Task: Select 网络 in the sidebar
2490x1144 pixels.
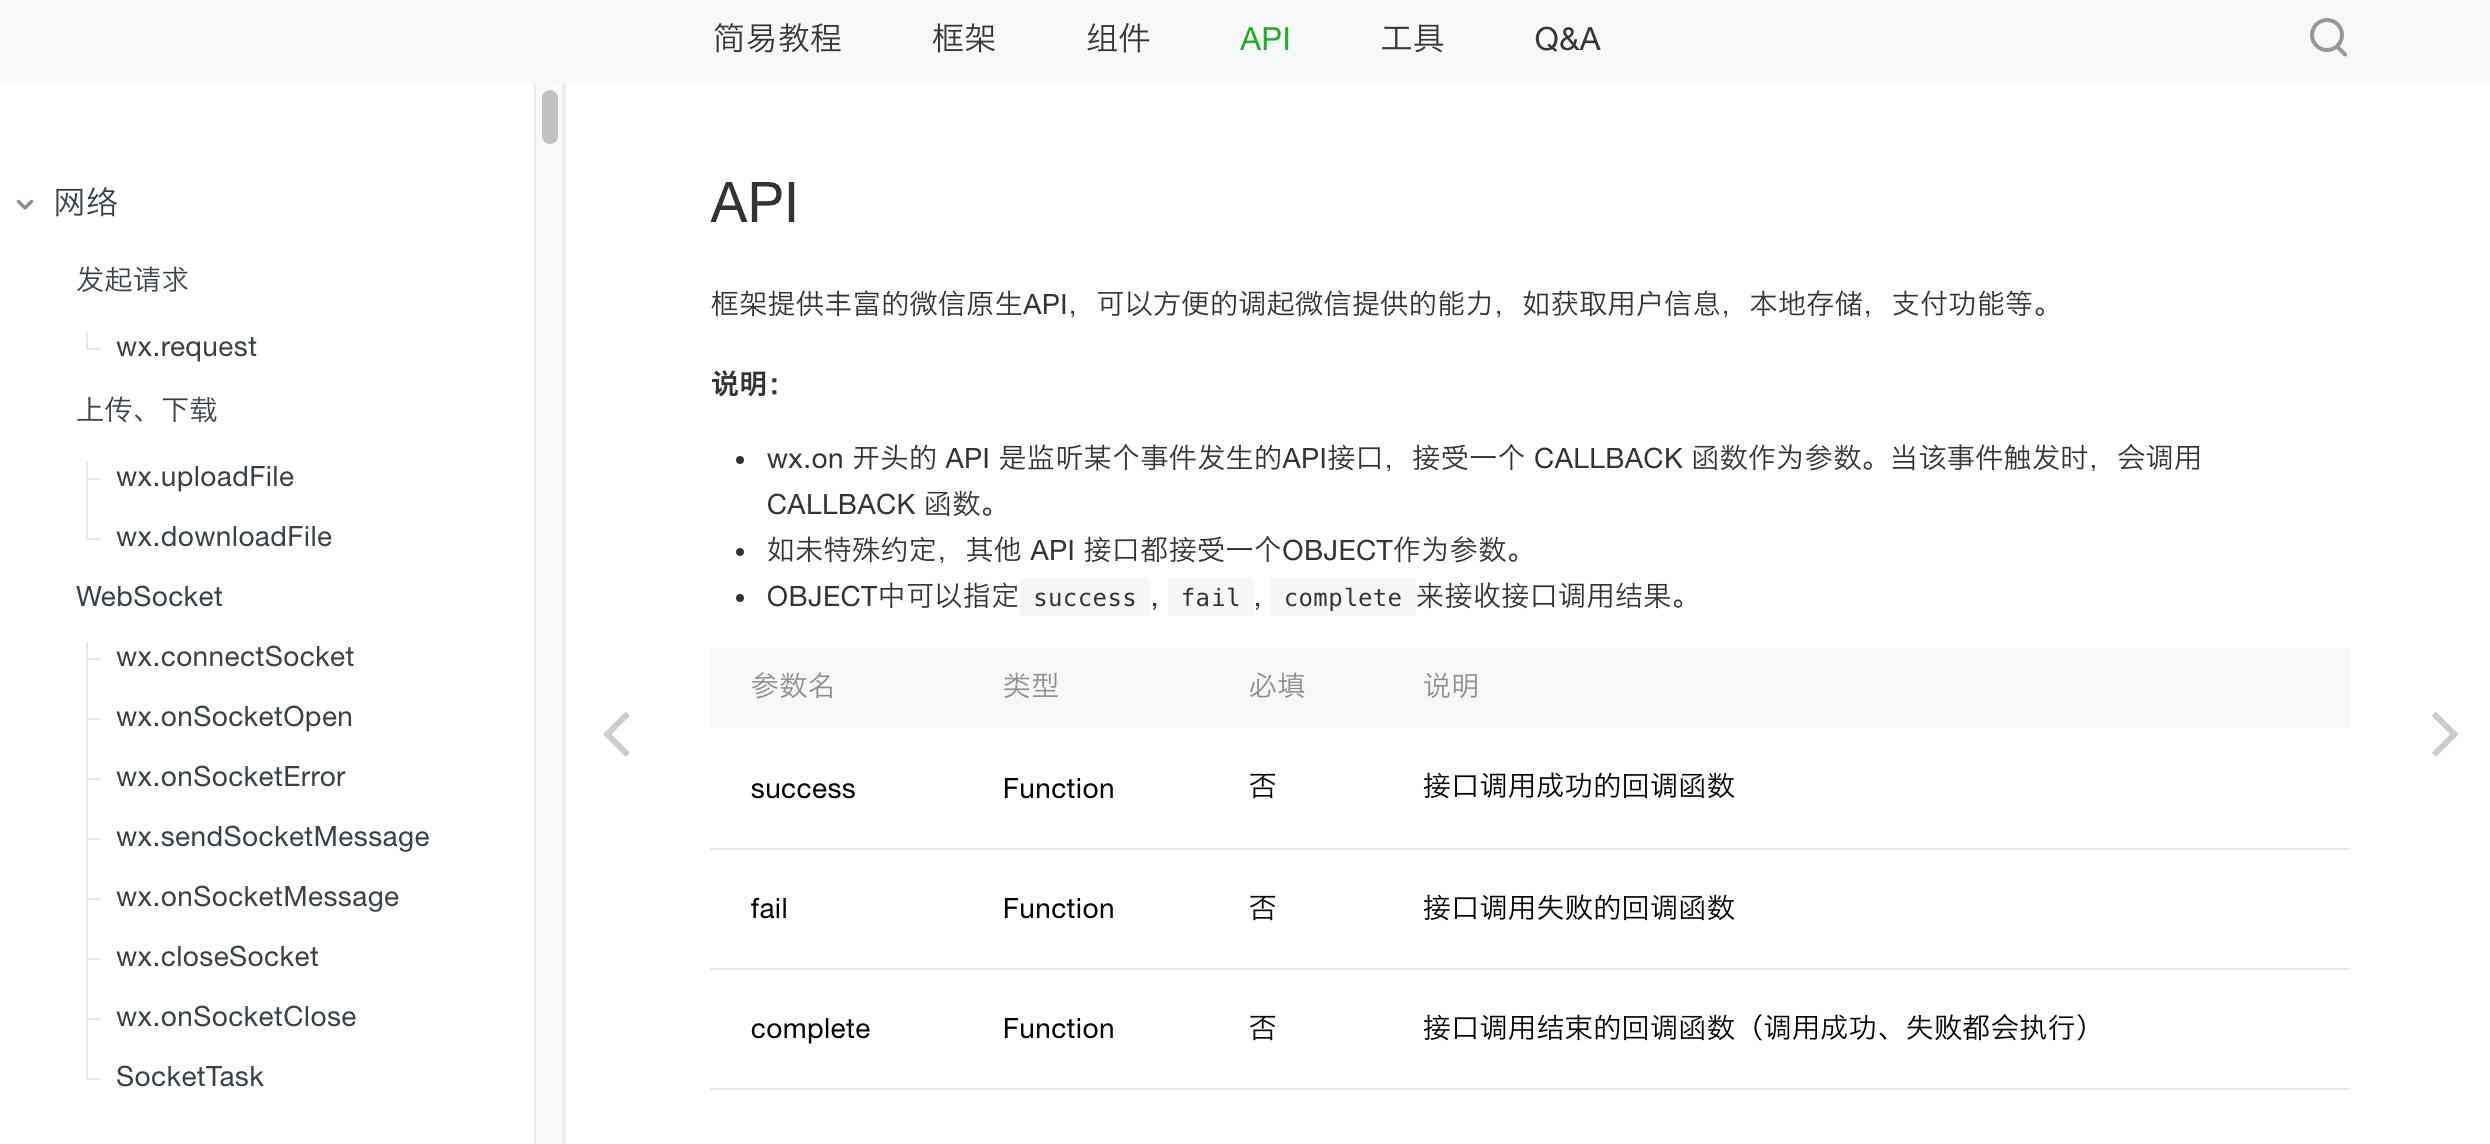Action: point(86,203)
